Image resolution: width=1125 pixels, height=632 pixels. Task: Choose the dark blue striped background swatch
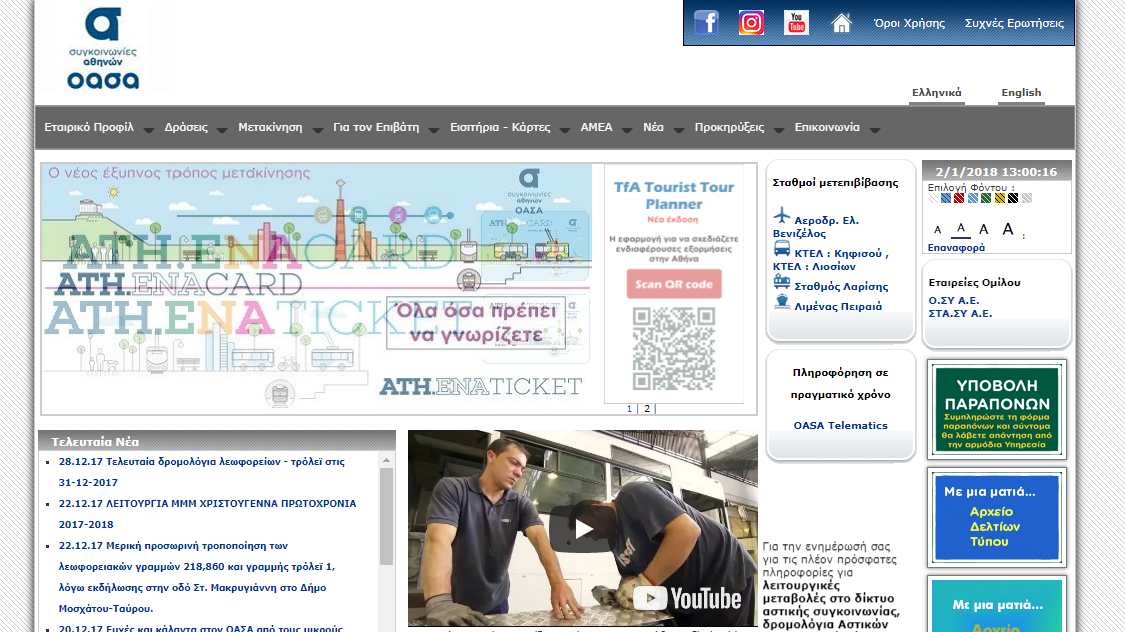(x=946, y=198)
